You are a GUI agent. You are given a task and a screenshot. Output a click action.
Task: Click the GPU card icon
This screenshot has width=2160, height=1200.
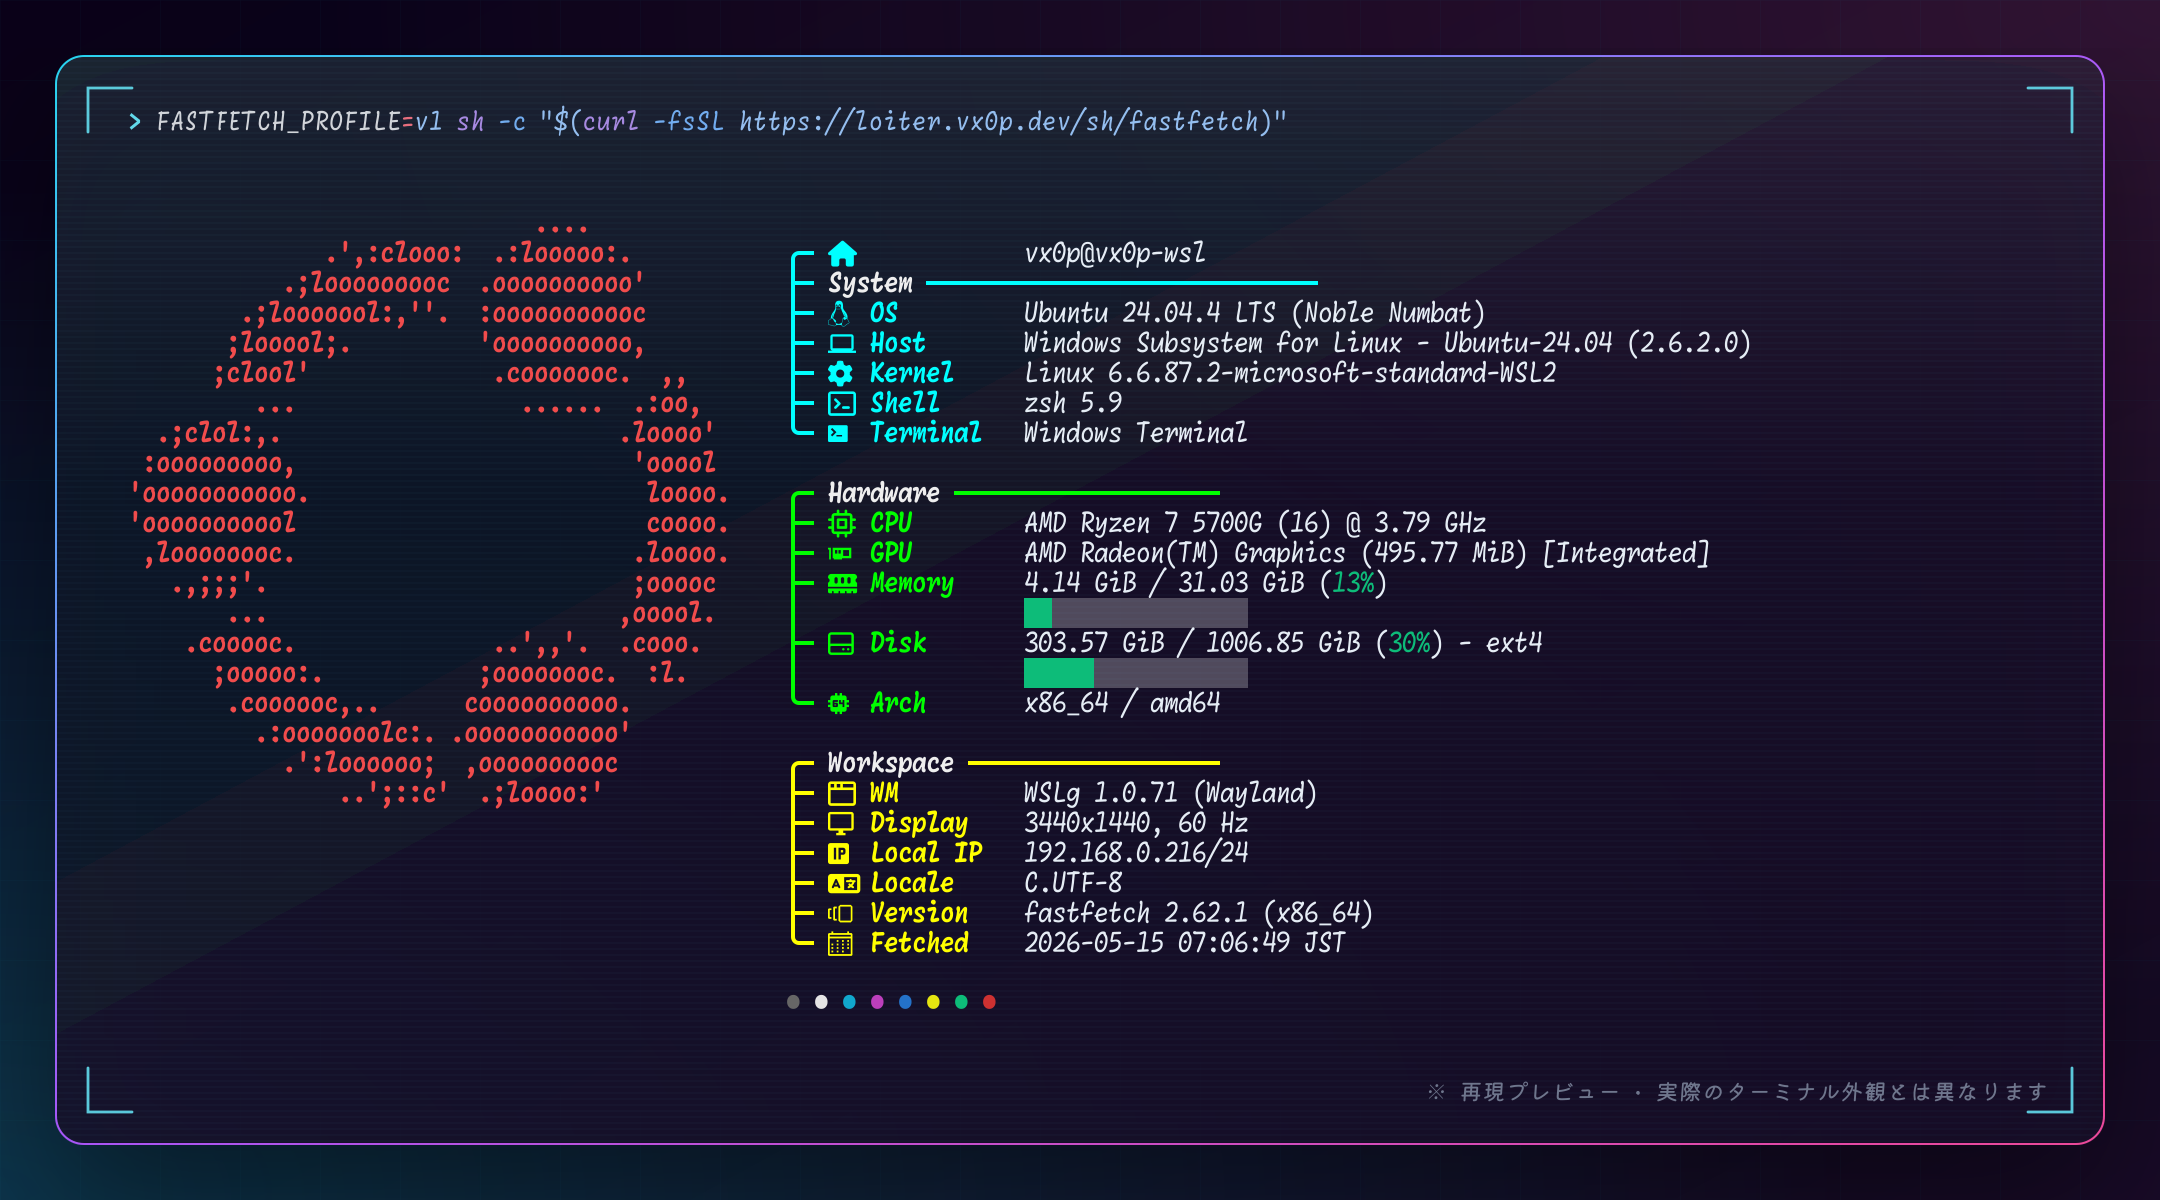point(840,553)
